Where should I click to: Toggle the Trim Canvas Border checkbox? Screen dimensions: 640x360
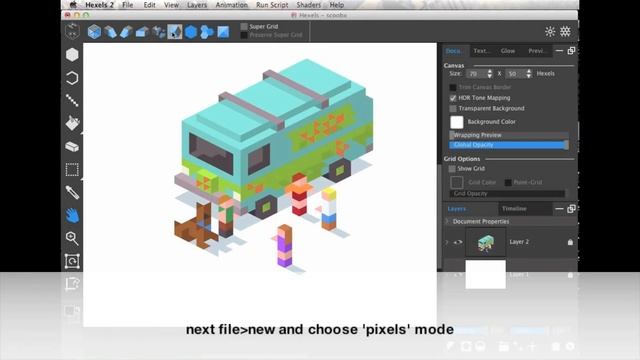(453, 87)
